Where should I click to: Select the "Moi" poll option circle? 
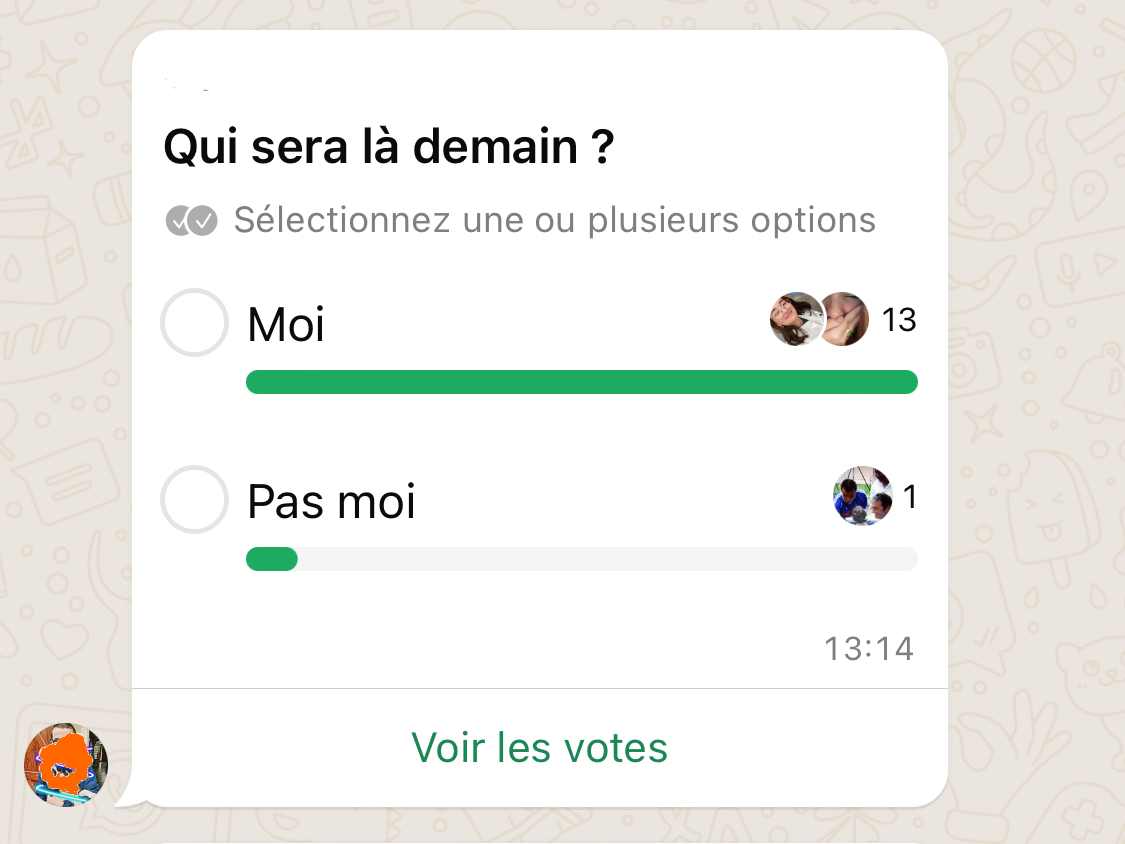coord(194,322)
